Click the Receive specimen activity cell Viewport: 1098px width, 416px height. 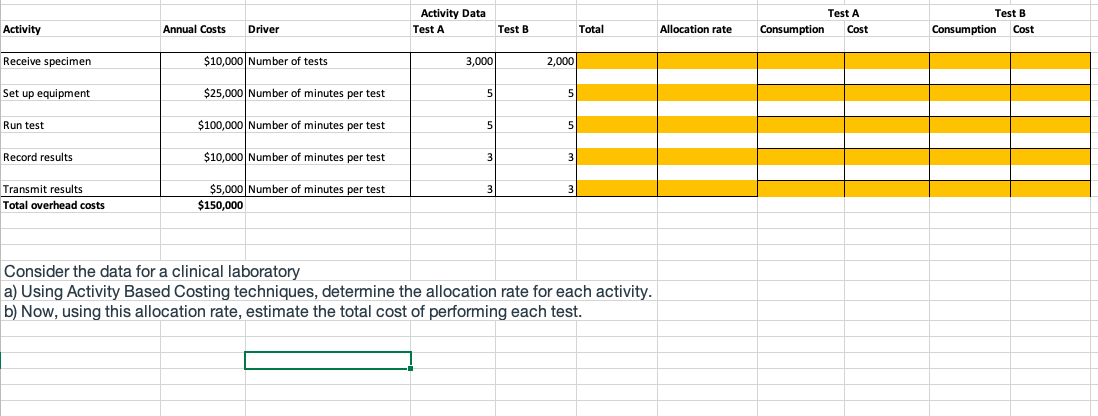click(80, 61)
